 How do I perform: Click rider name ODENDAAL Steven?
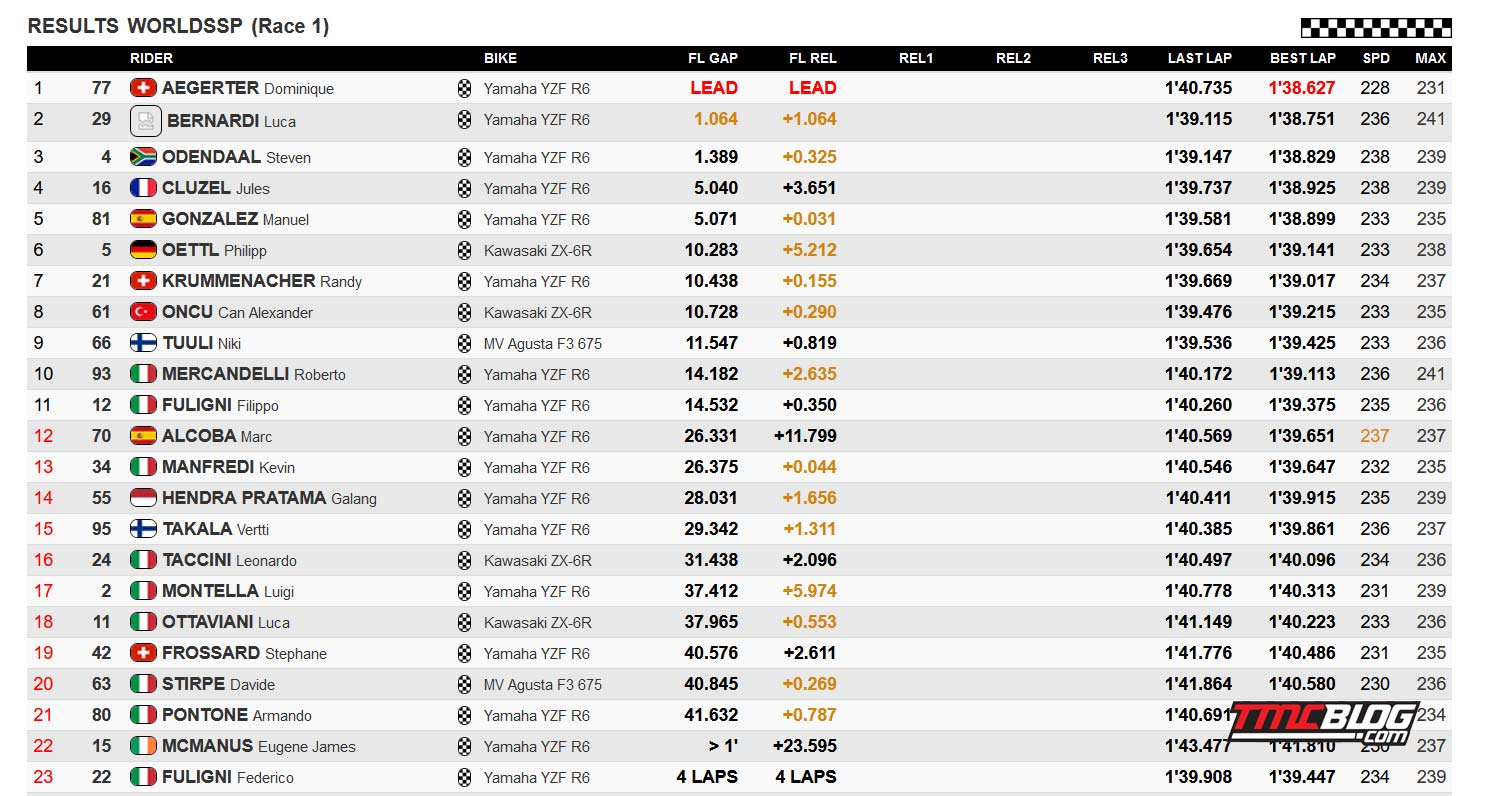pos(236,157)
